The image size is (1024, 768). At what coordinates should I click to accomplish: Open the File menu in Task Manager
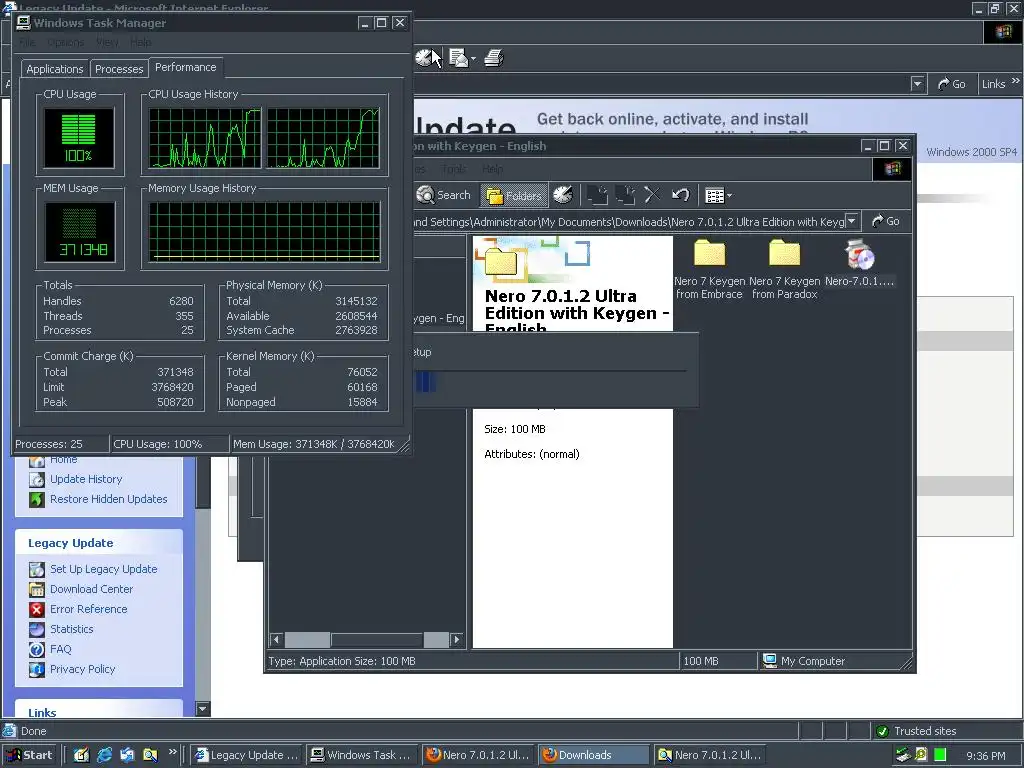click(27, 42)
